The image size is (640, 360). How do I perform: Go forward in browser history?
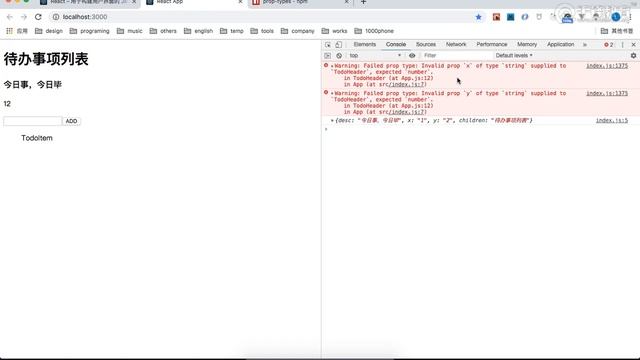24,17
